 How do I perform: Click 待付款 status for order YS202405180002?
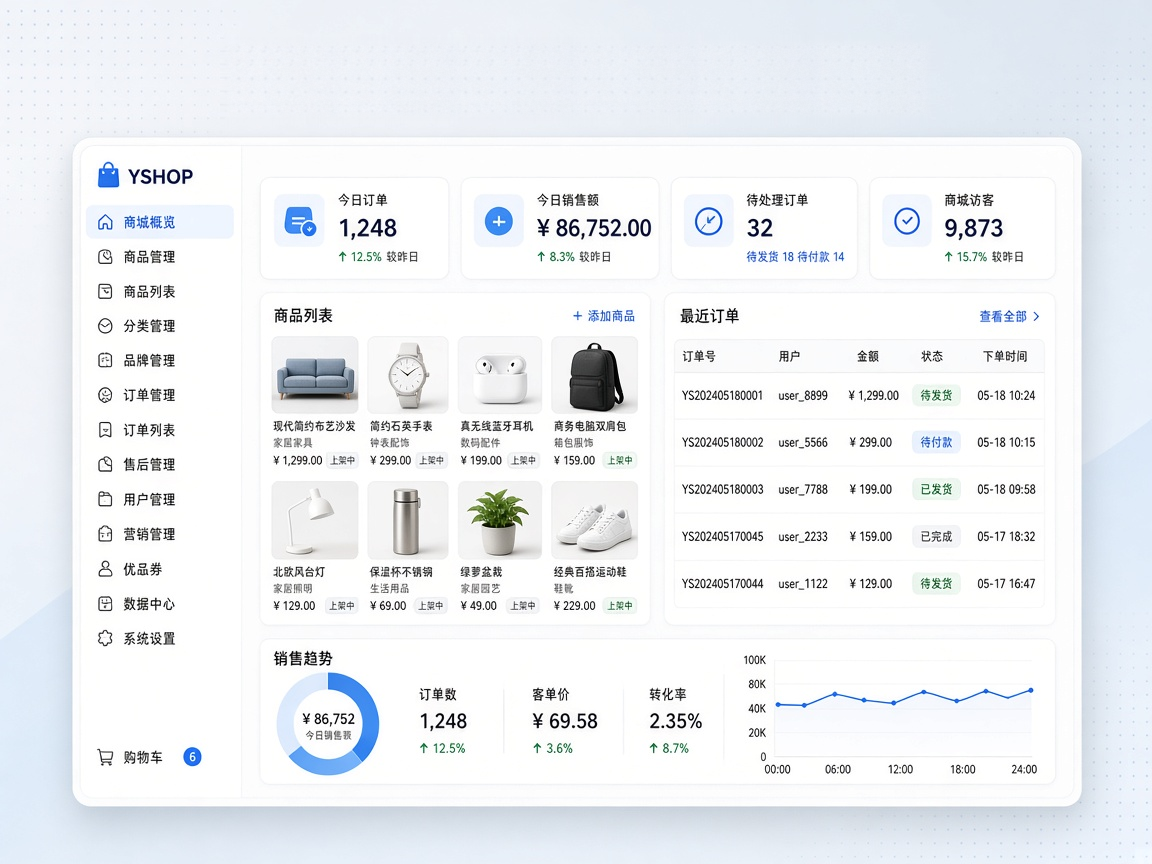click(936, 442)
